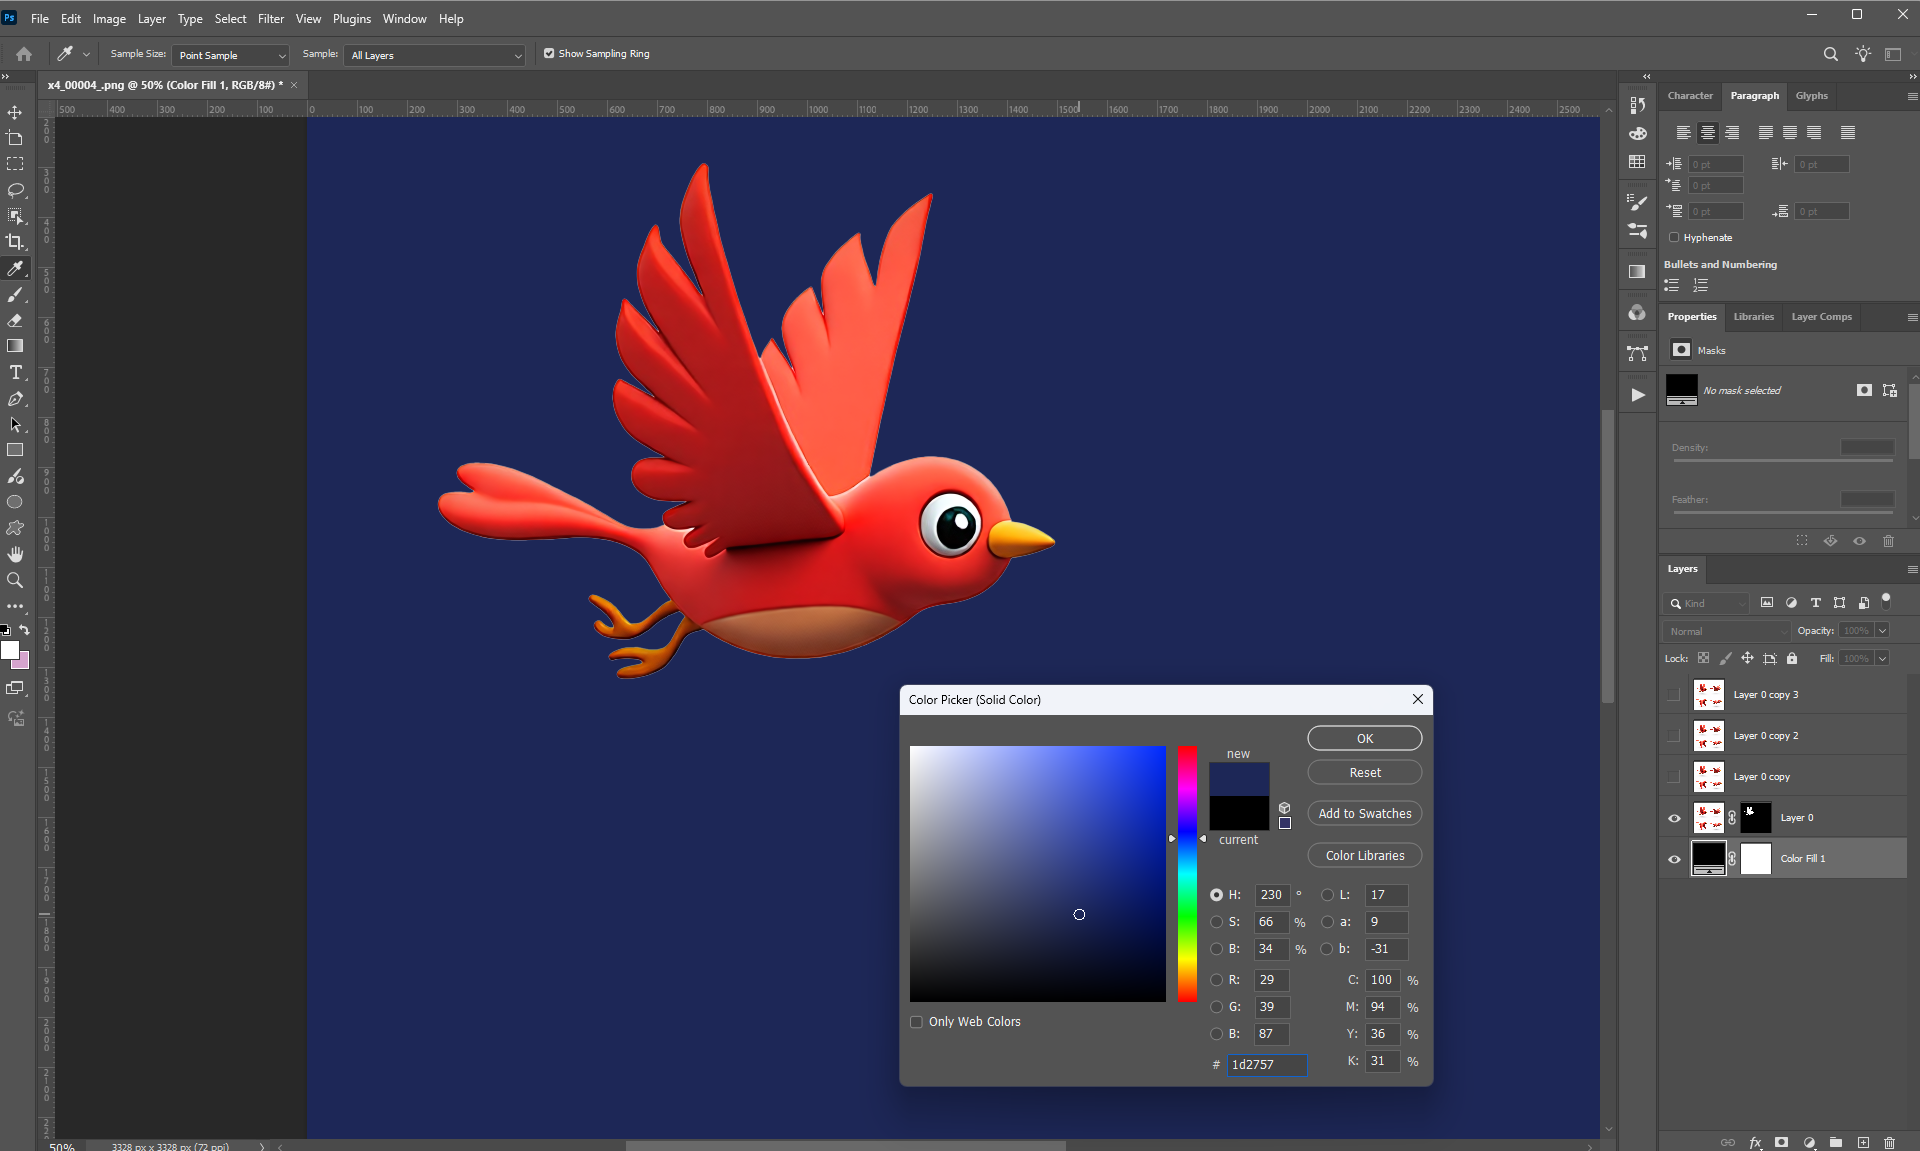Open the Sample Size dropdown
This screenshot has width=1920, height=1151.
232,56
